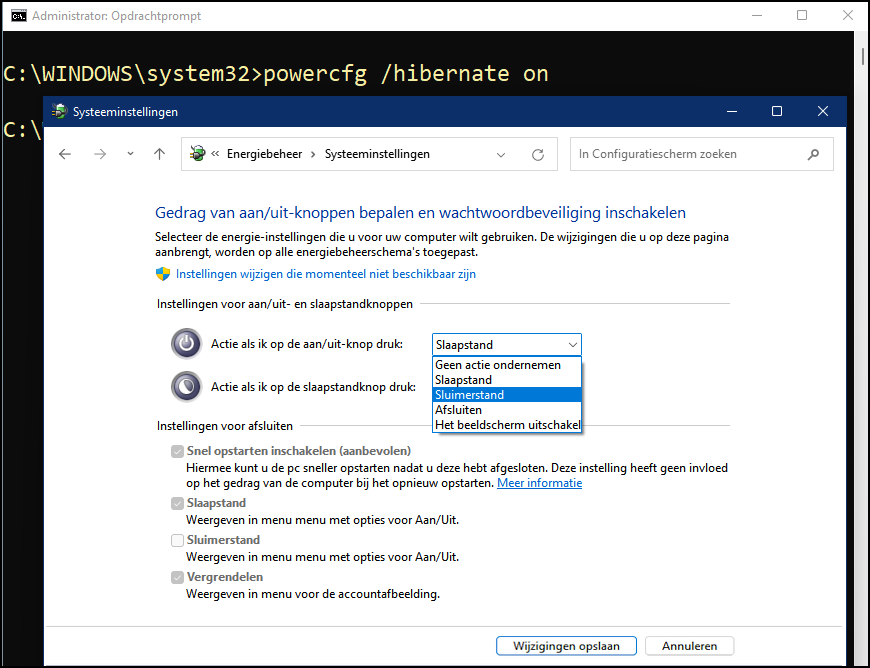
Task: Choose 'Slaapstand' in the dropdown list
Action: (x=507, y=380)
